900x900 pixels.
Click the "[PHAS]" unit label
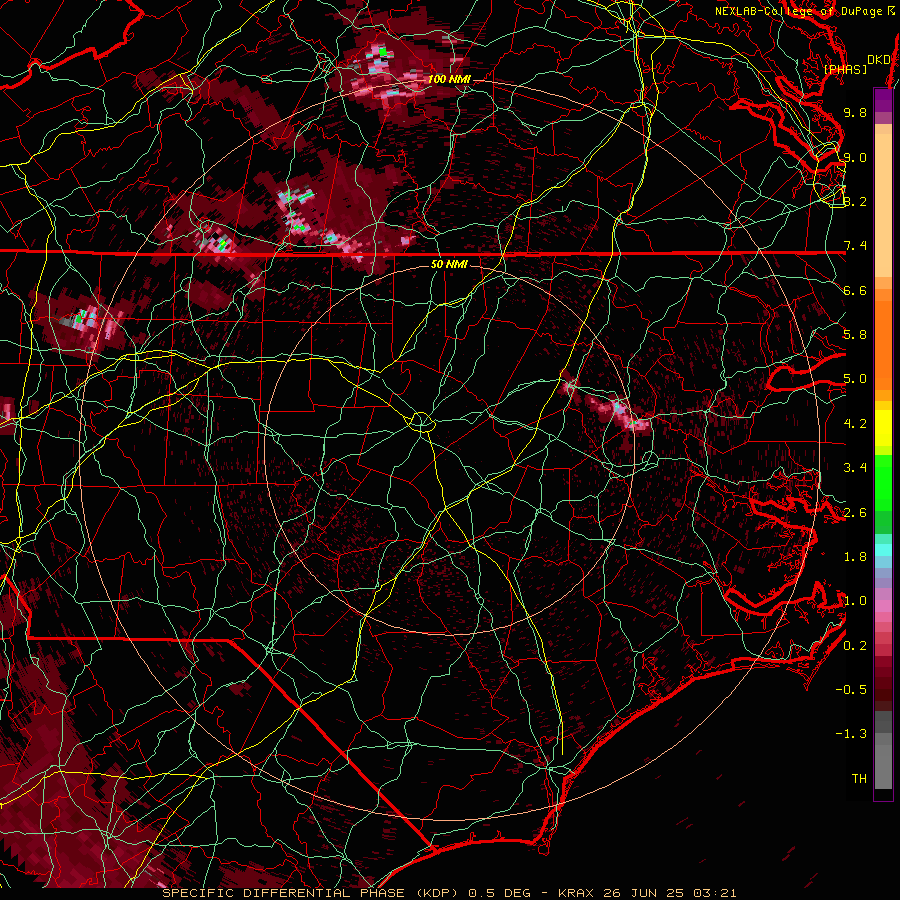pos(845,69)
